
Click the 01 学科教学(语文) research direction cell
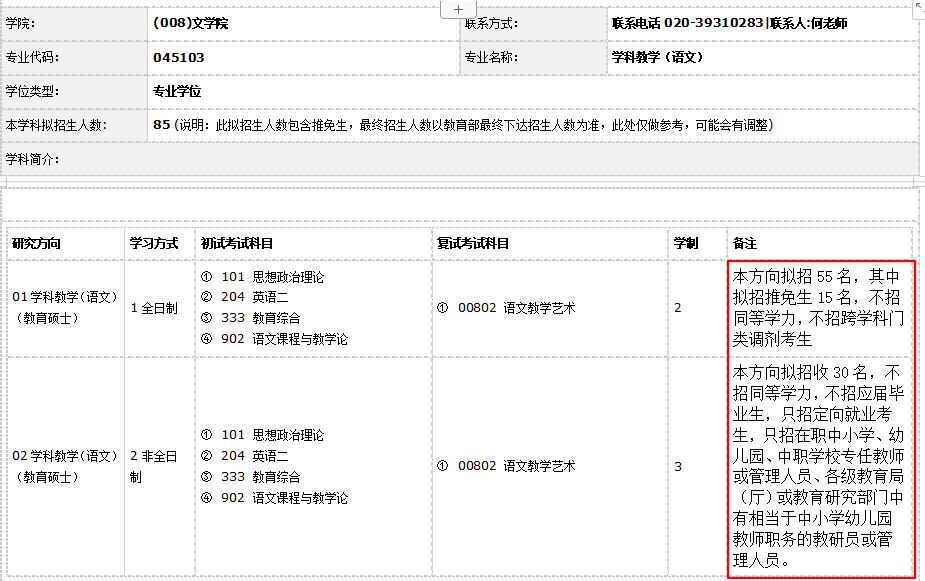tap(66, 307)
